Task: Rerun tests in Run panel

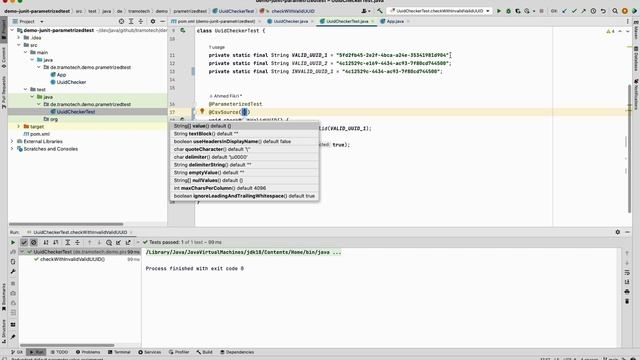Action: (x=13, y=242)
